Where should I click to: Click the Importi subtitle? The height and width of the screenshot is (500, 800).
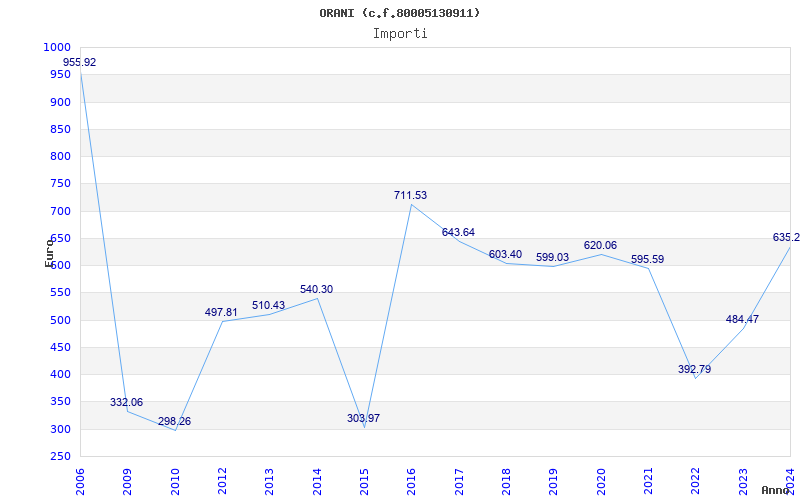pos(400,34)
